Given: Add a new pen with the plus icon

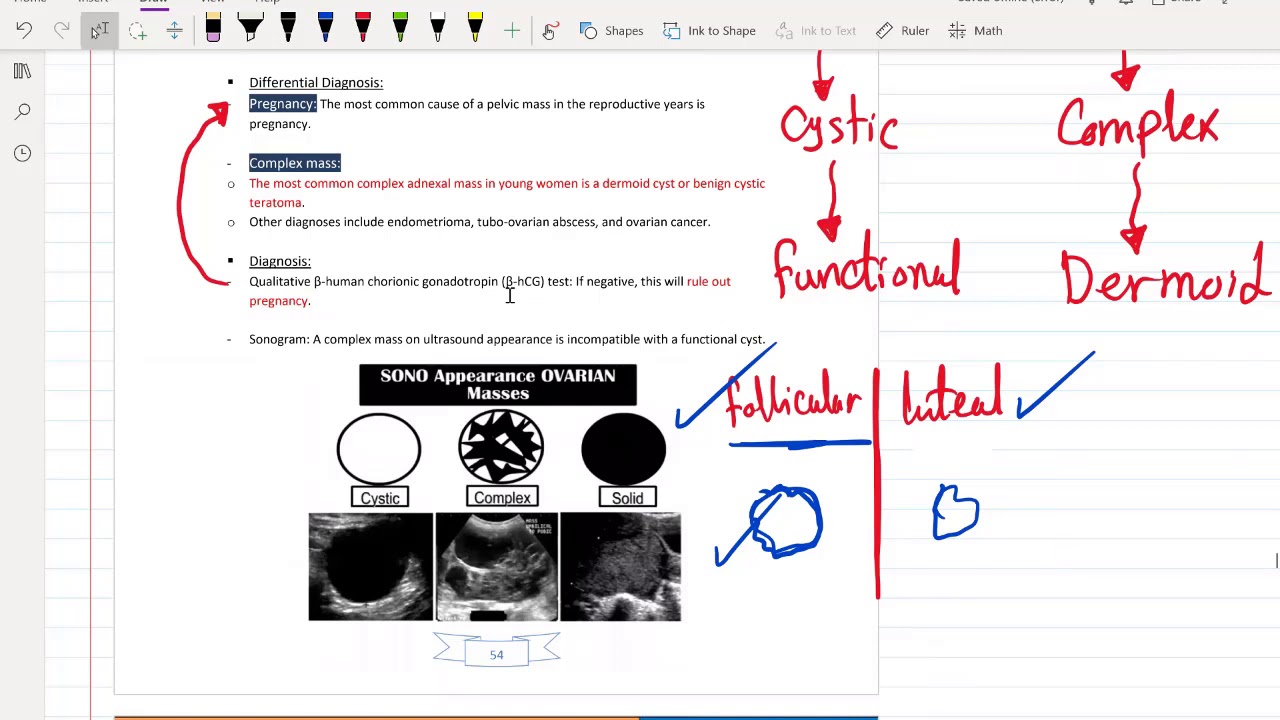Looking at the screenshot, I should pyautogui.click(x=512, y=31).
